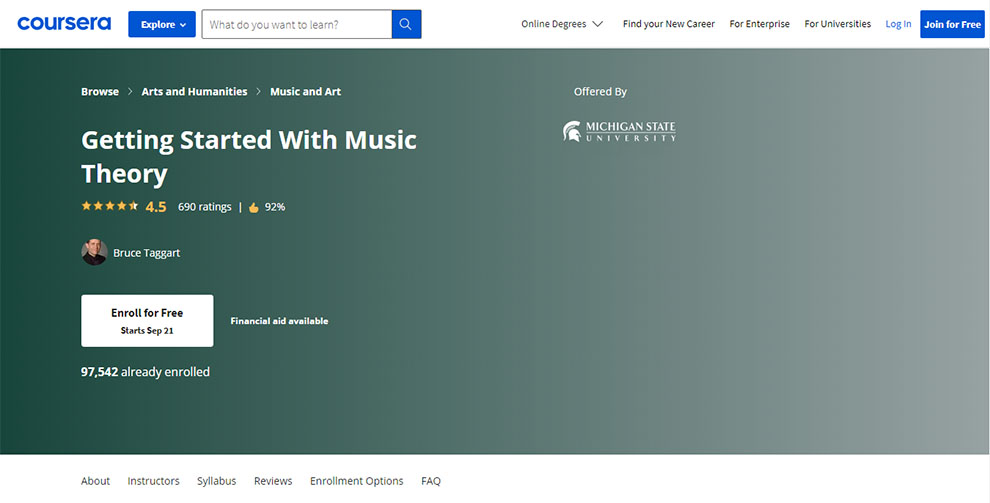The width and height of the screenshot is (990, 503).
Task: Click Enroll for Free button
Action: coord(147,321)
